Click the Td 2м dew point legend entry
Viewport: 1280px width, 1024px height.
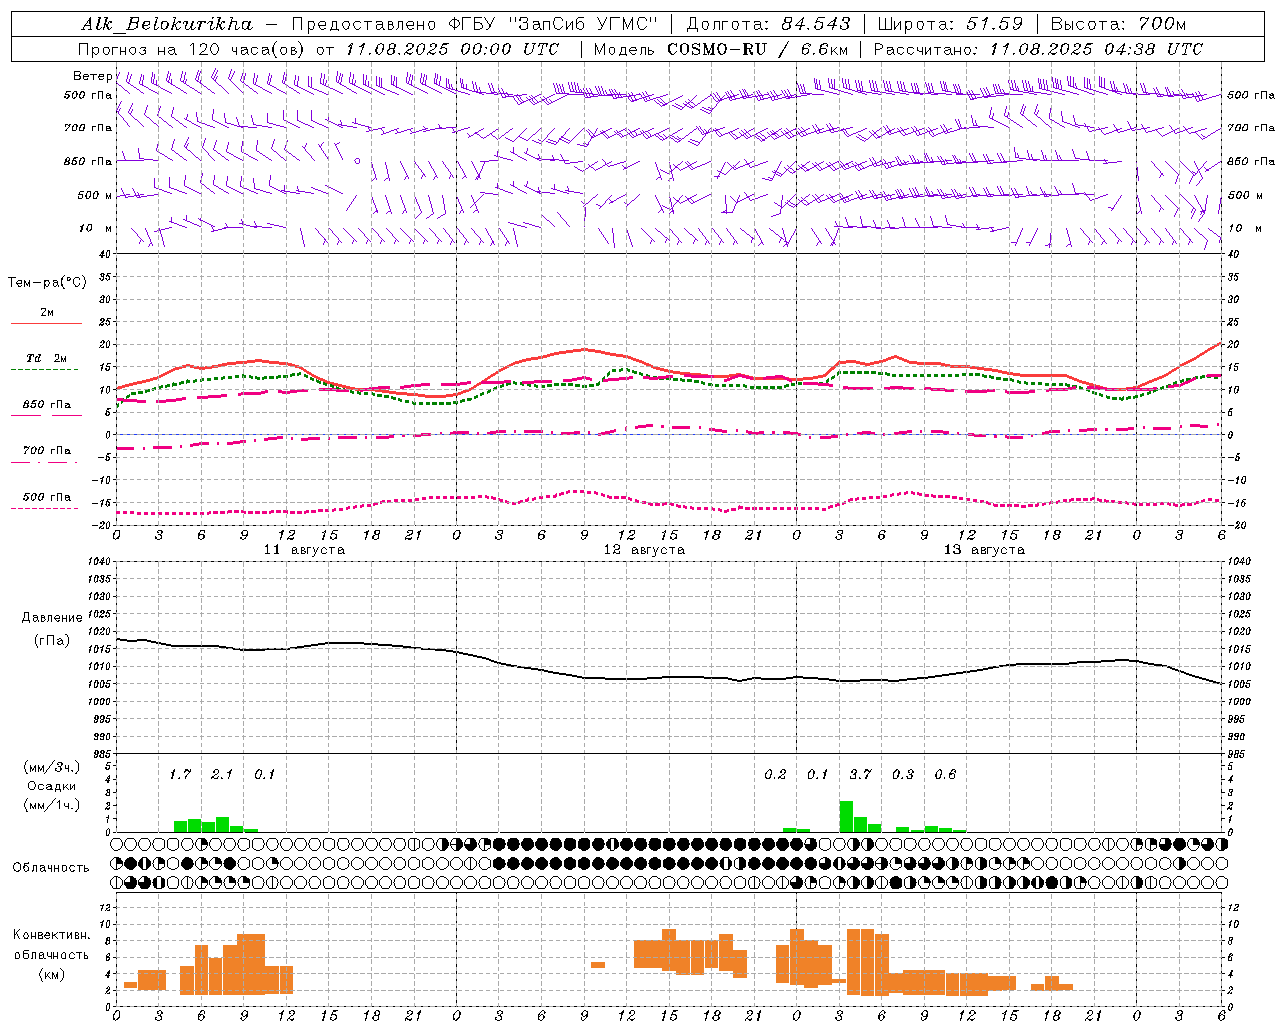47,358
